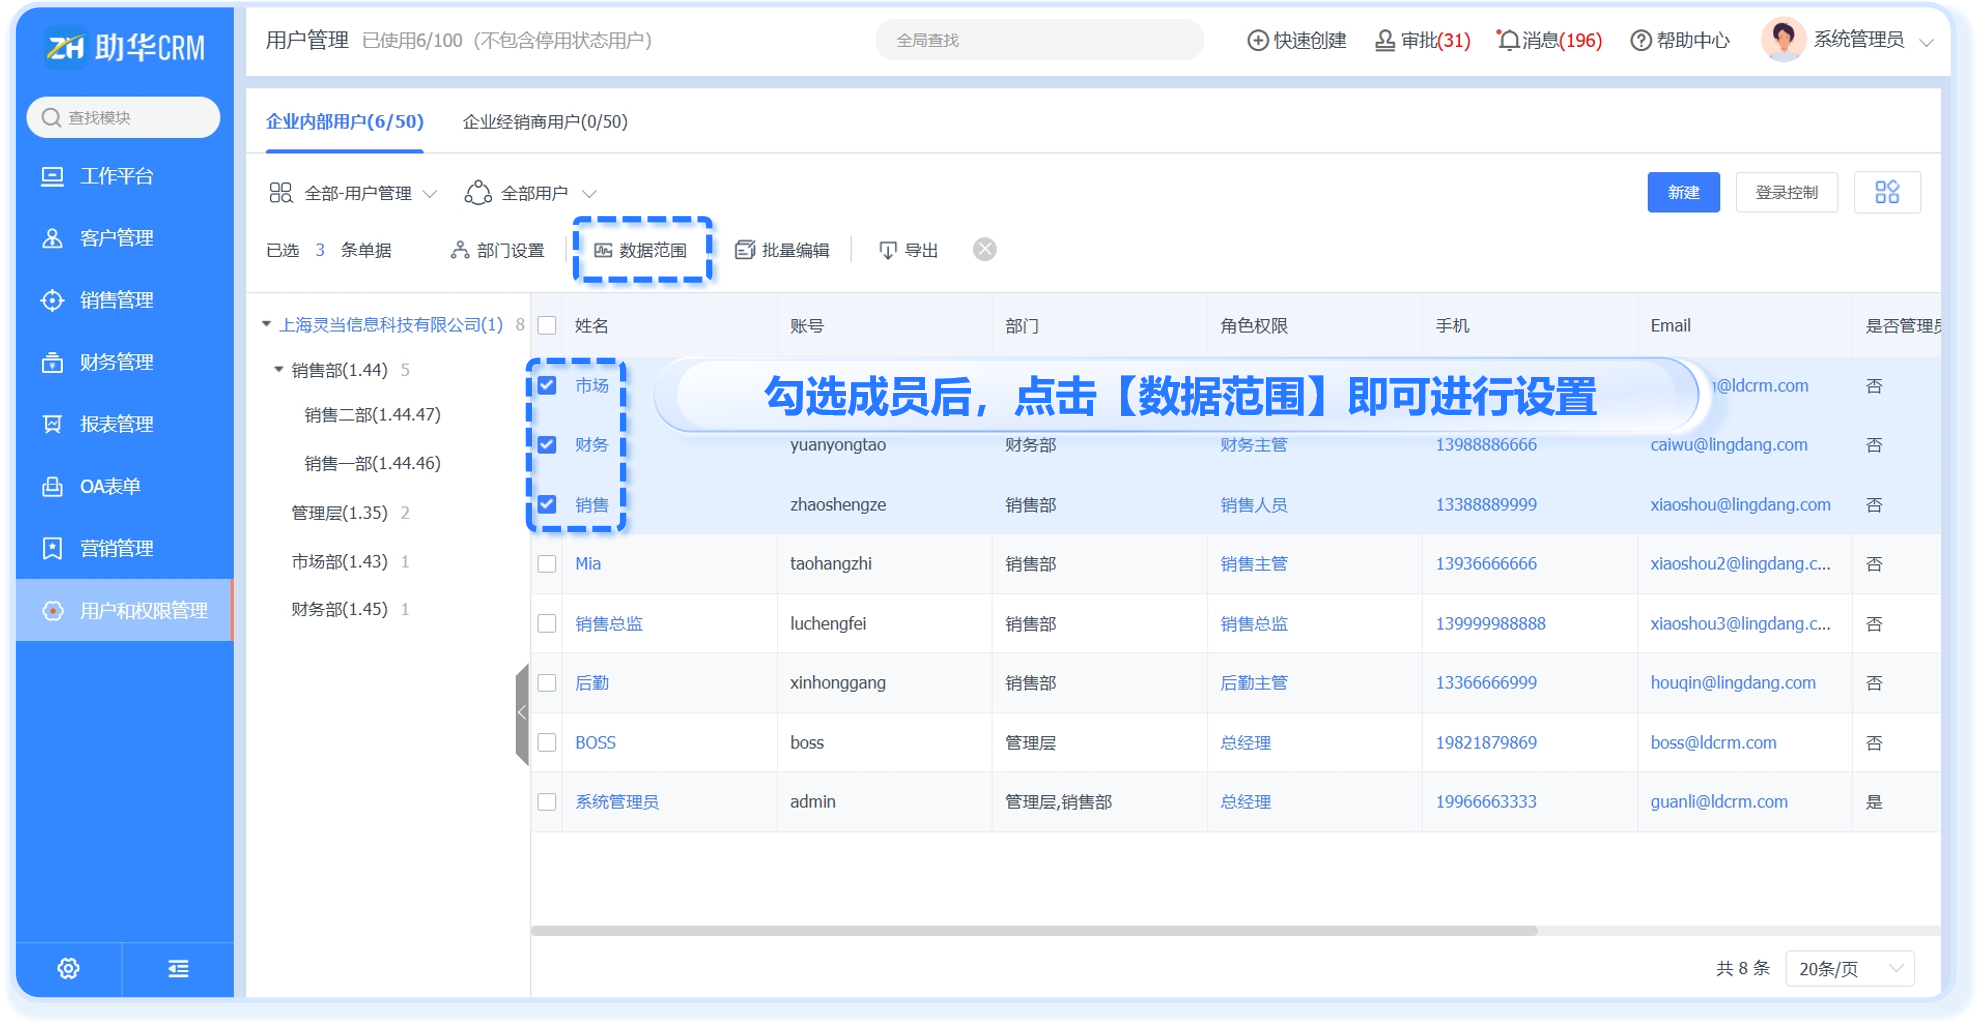This screenshot has width=1980, height=1026.
Task: Open 客户管理 in the sidebar
Action: coord(116,238)
